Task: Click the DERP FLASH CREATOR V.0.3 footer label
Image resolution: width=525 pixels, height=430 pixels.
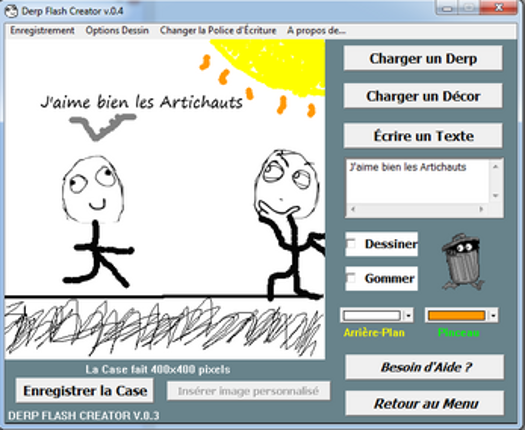Action: 83,416
